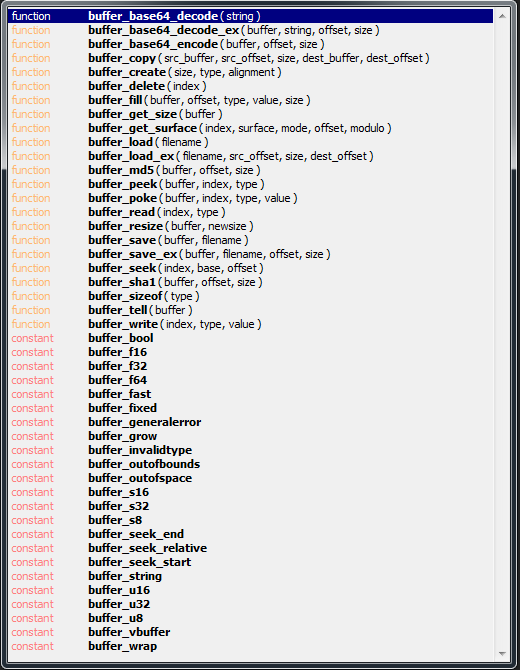Select buffer_base64_decode function entry
520x670 pixels.
[250, 16]
